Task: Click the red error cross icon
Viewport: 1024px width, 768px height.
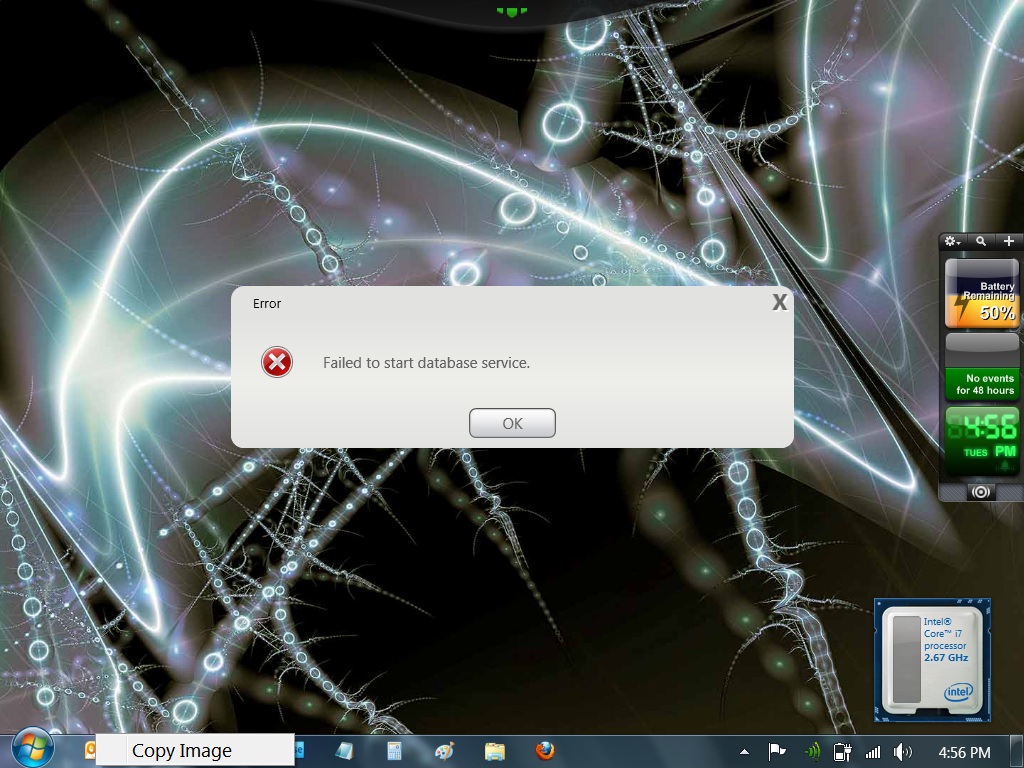Action: 277,362
